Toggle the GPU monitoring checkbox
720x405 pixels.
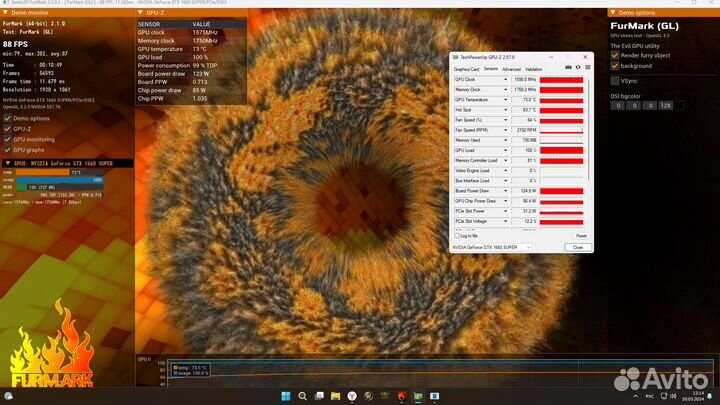click(7, 140)
